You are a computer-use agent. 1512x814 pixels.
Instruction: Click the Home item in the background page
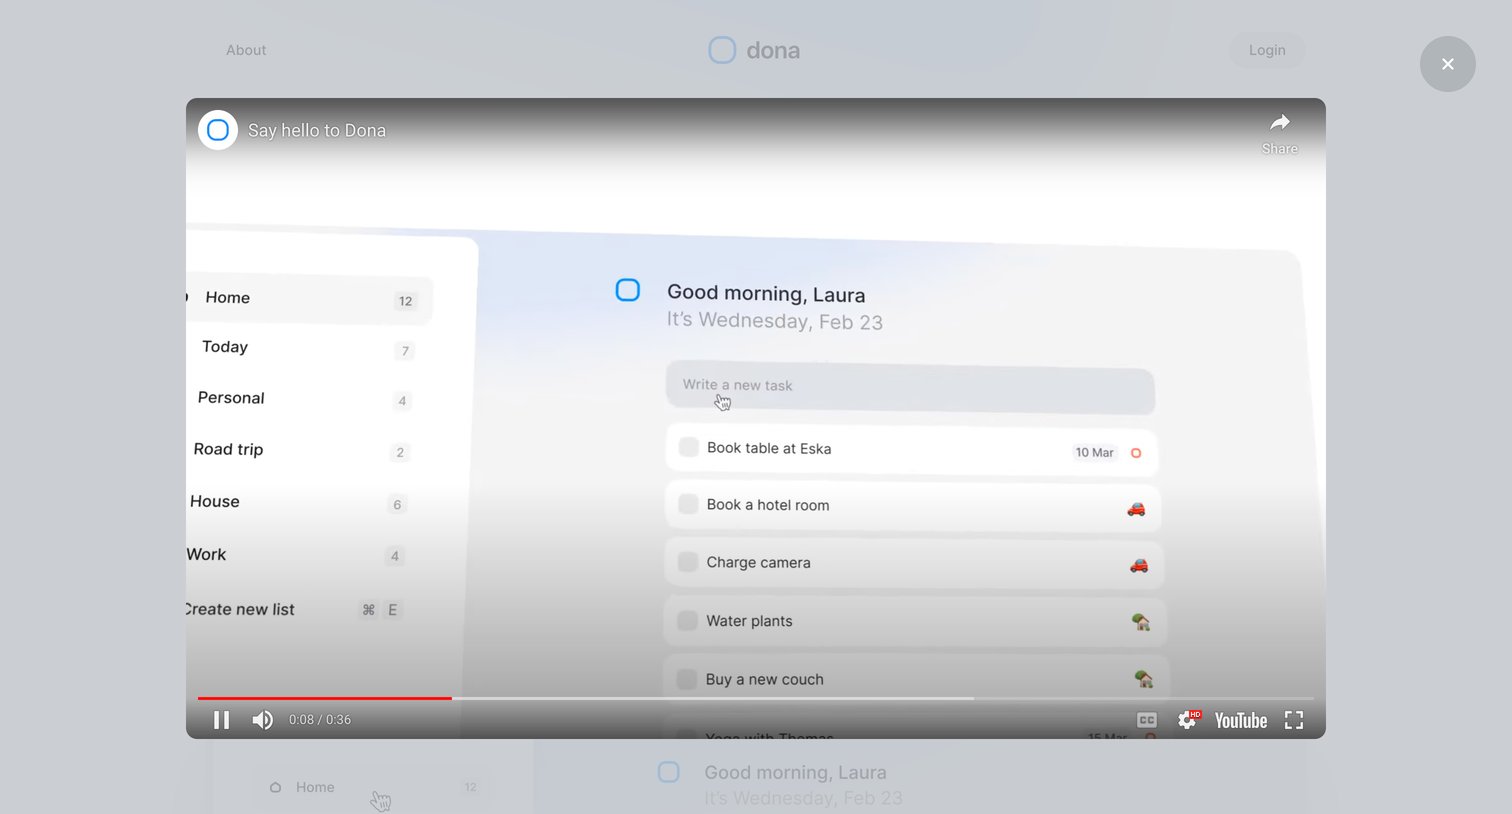pyautogui.click(x=314, y=788)
